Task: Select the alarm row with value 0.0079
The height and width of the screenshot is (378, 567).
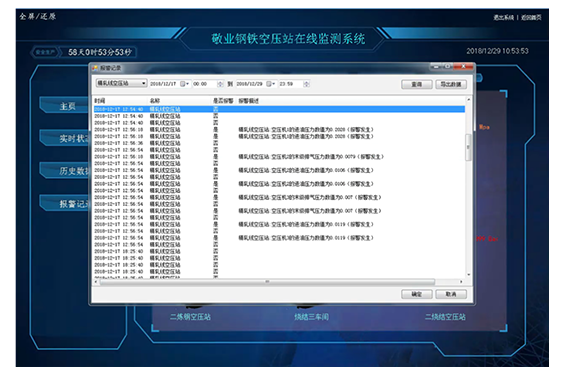Action: pyautogui.click(x=279, y=157)
